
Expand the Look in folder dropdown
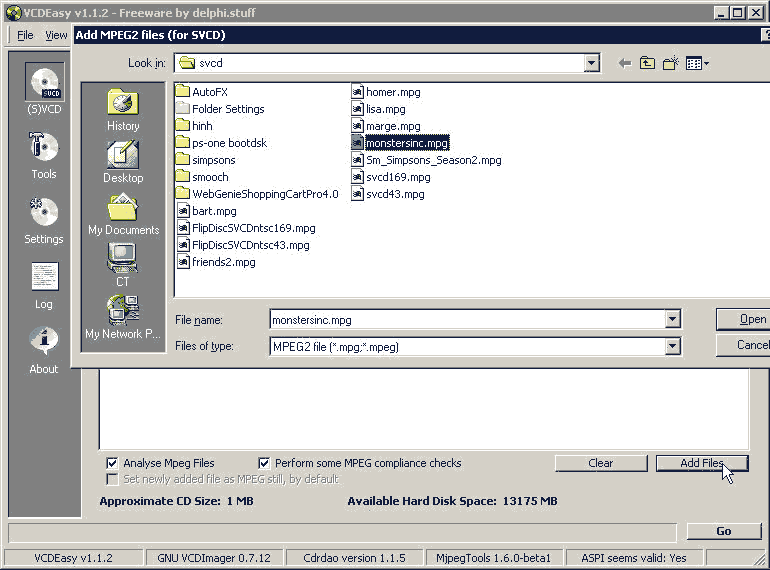(591, 63)
